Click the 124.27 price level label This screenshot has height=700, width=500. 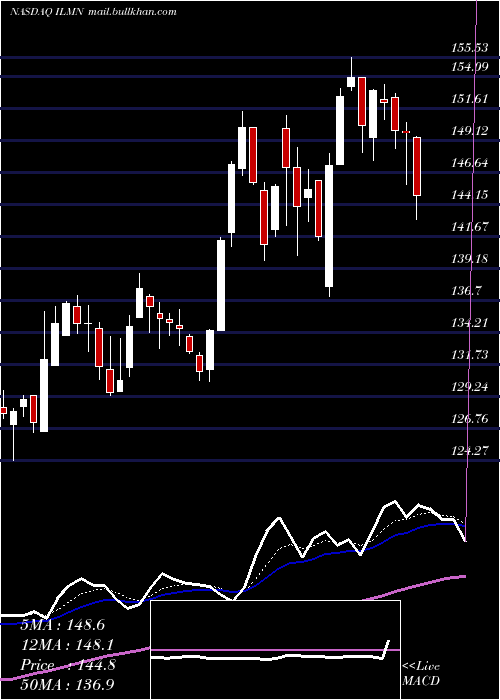(469, 451)
